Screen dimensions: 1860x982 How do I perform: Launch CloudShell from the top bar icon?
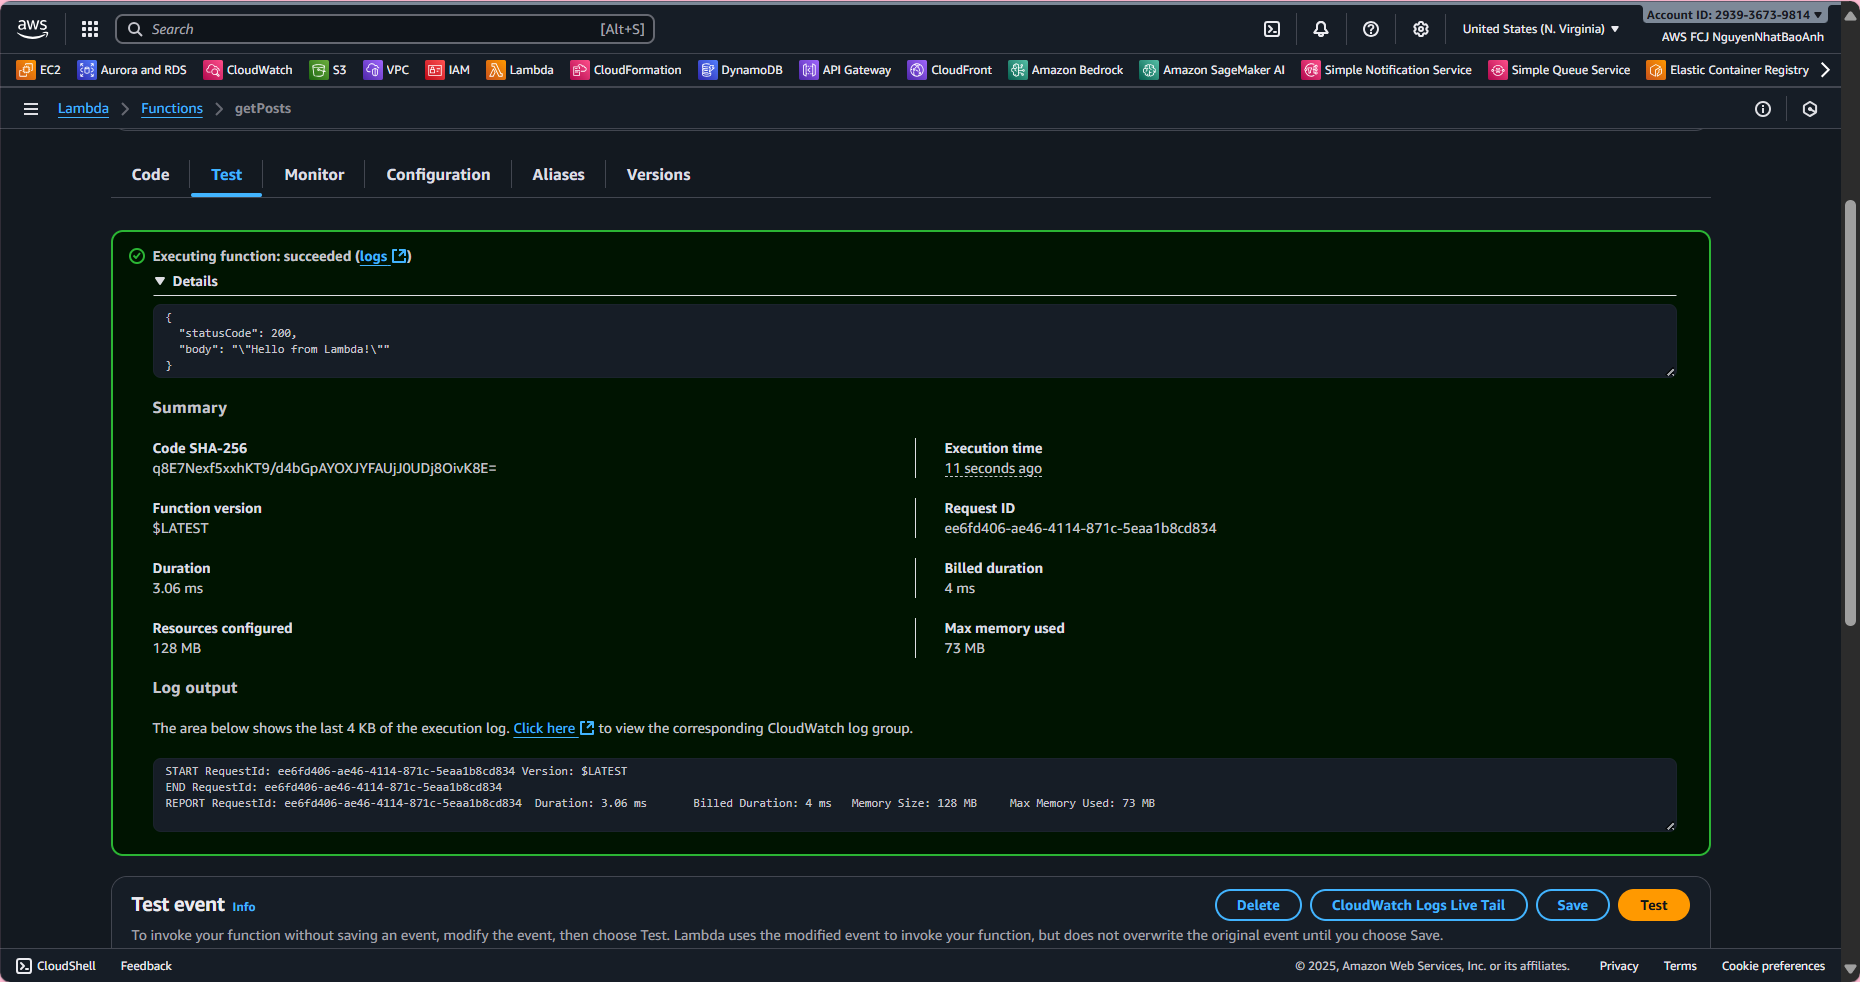1272,29
